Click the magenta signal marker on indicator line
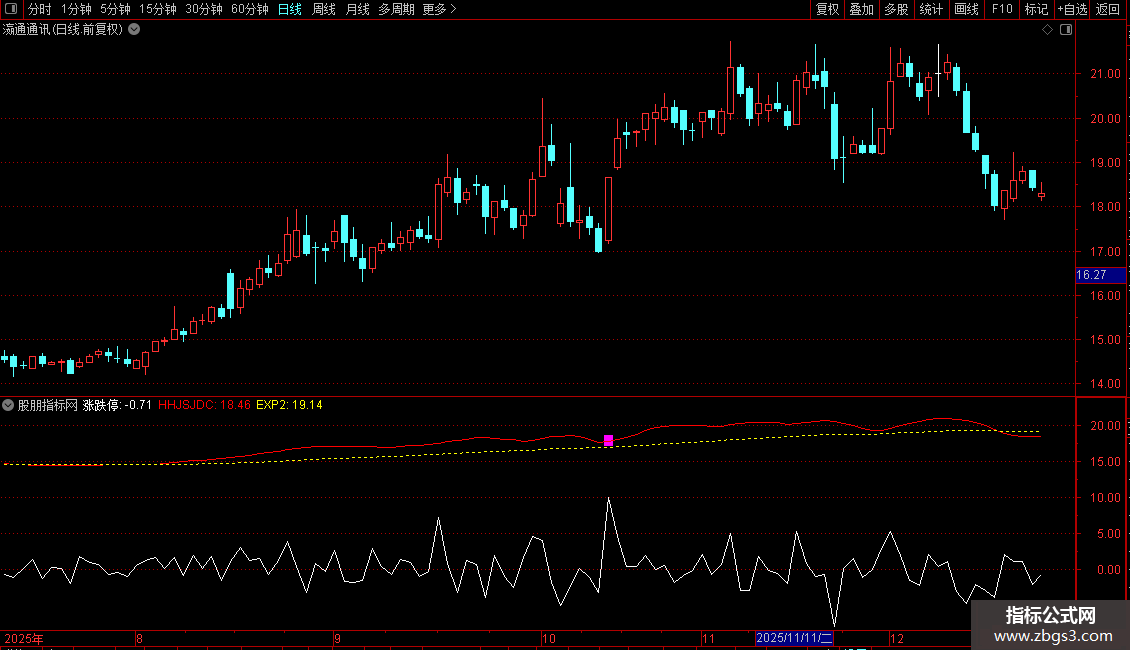The width and height of the screenshot is (1130, 650). coord(608,440)
